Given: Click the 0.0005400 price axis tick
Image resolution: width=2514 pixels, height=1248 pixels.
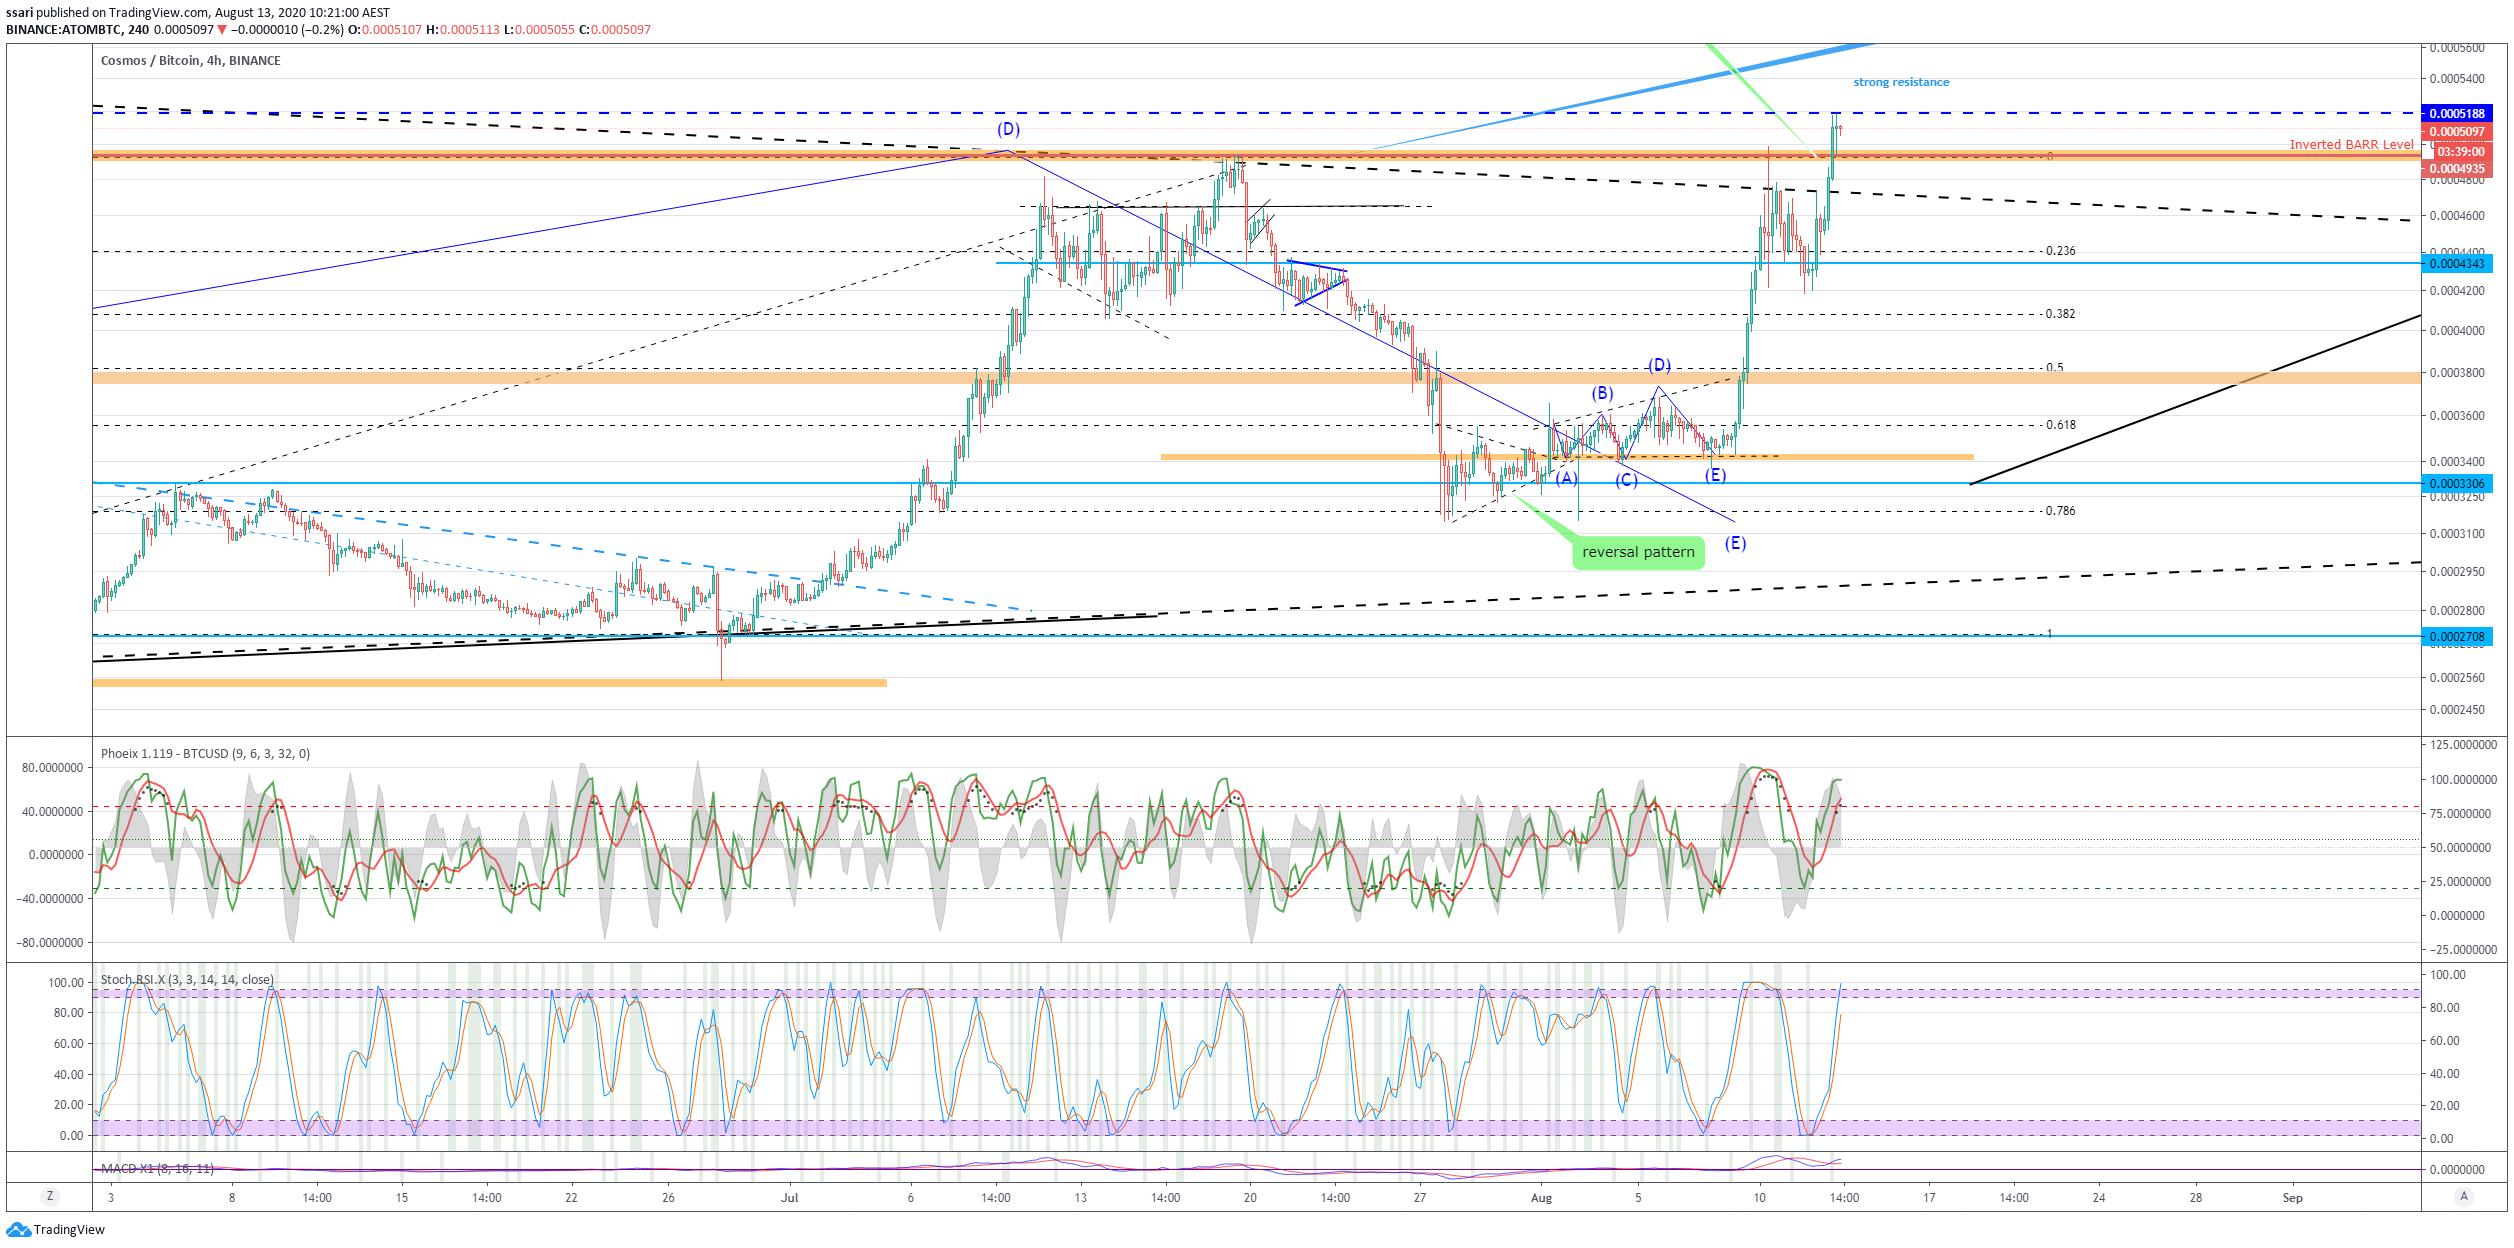Looking at the screenshot, I should pyautogui.click(x=2457, y=79).
